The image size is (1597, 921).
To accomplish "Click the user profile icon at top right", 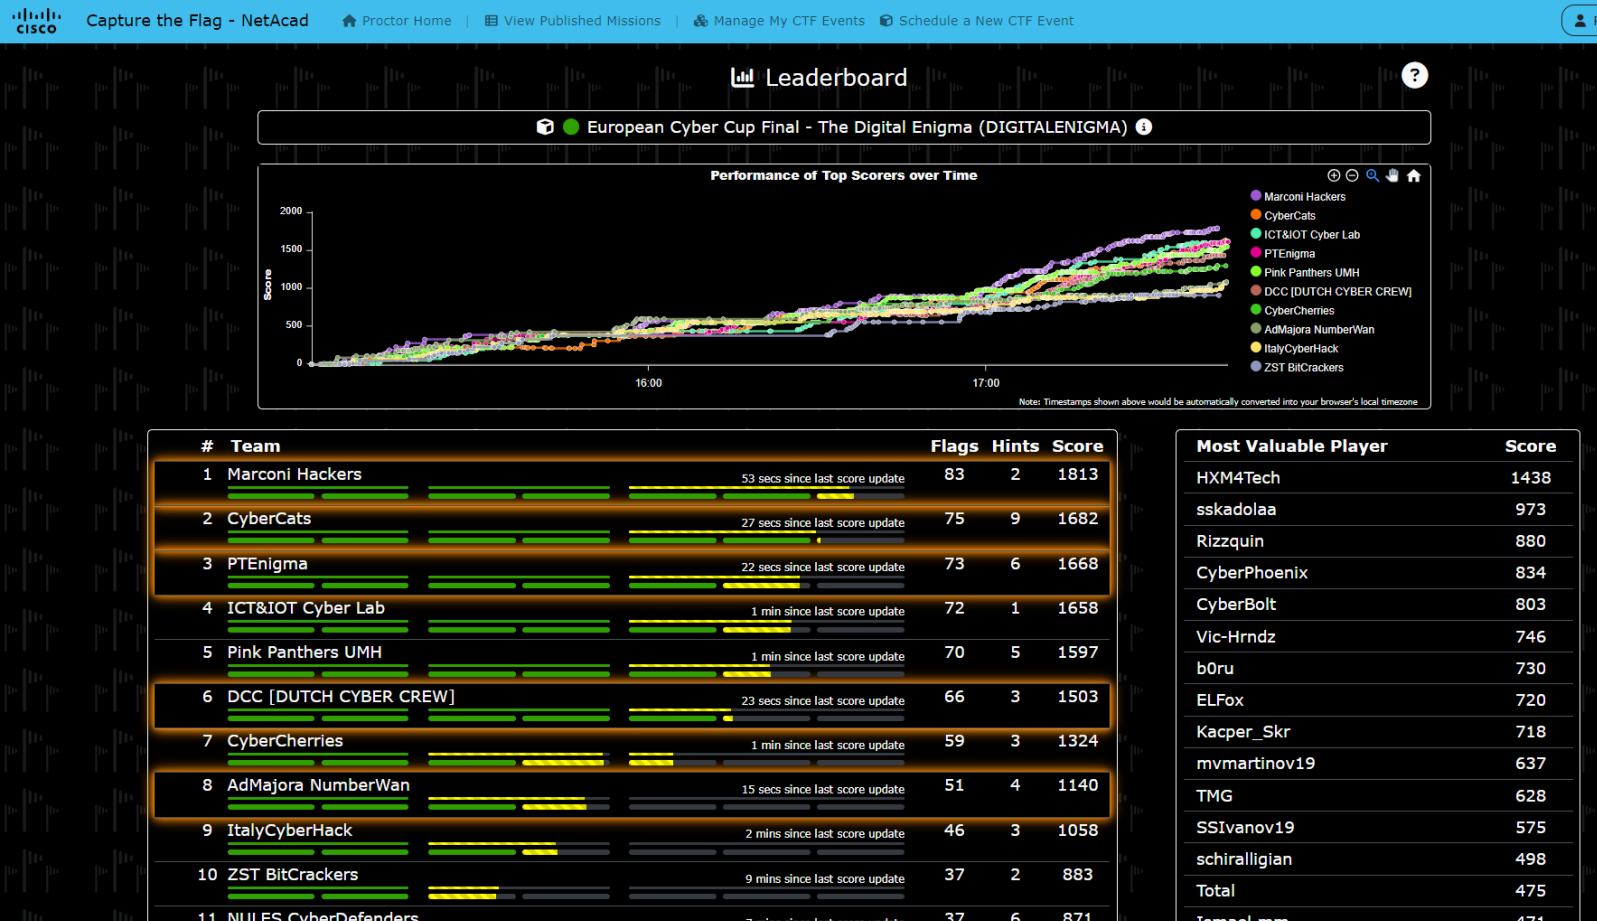I will tap(1580, 21).
